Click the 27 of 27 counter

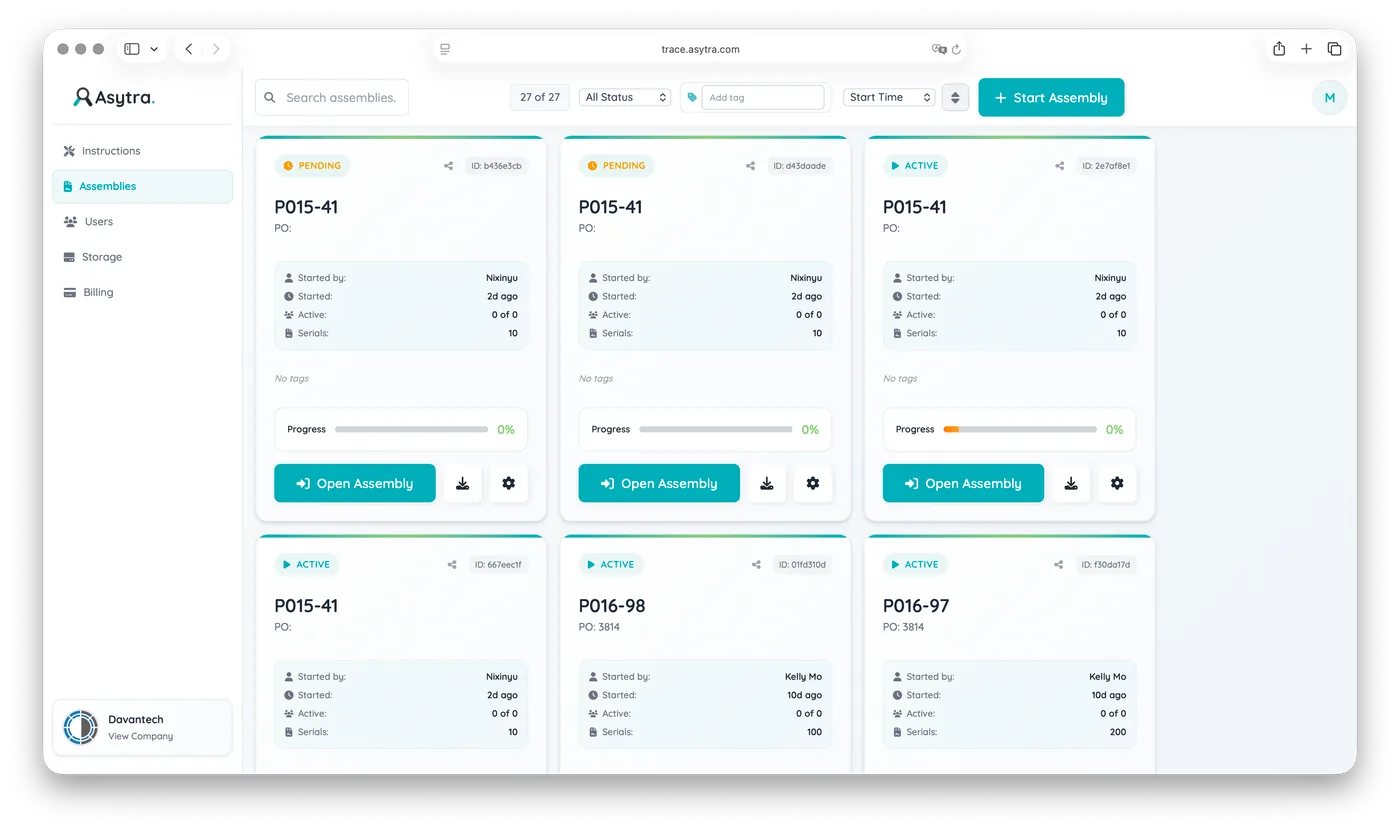[540, 97]
